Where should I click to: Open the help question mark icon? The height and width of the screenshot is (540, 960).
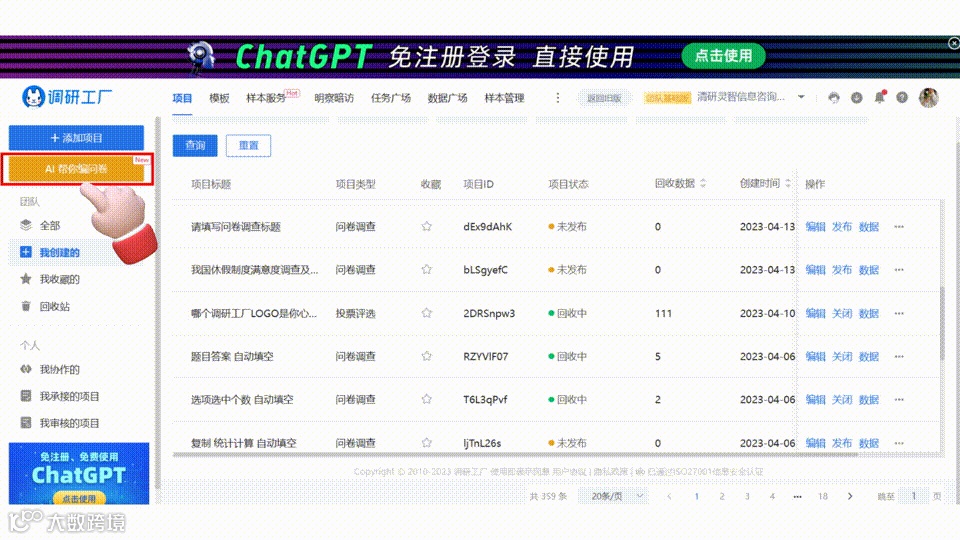tap(902, 97)
